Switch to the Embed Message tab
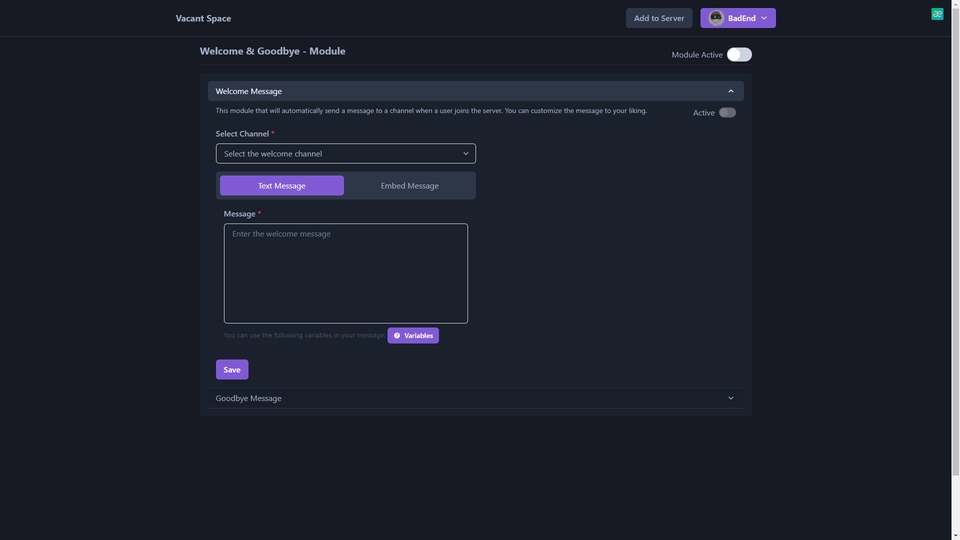This screenshot has height=540, width=960. 410,186
